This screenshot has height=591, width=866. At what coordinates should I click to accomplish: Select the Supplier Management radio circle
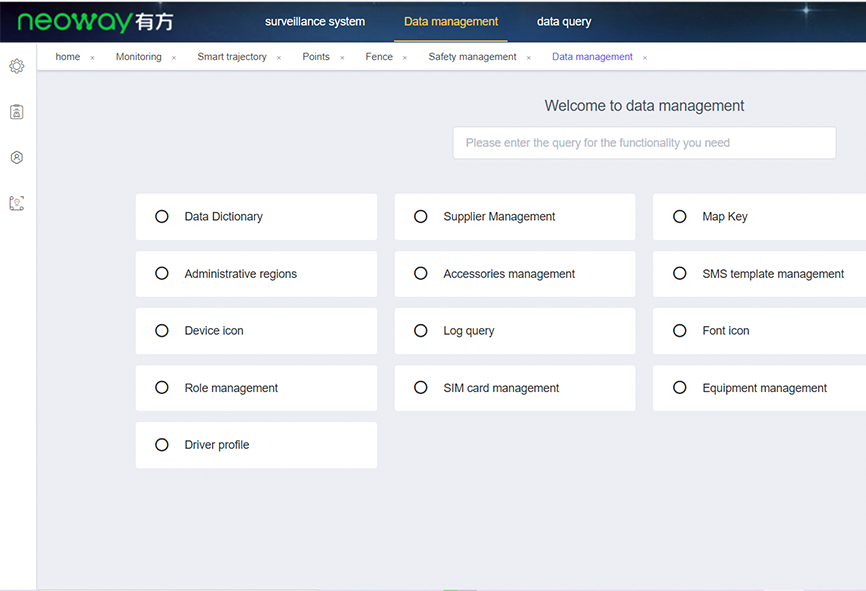click(421, 217)
